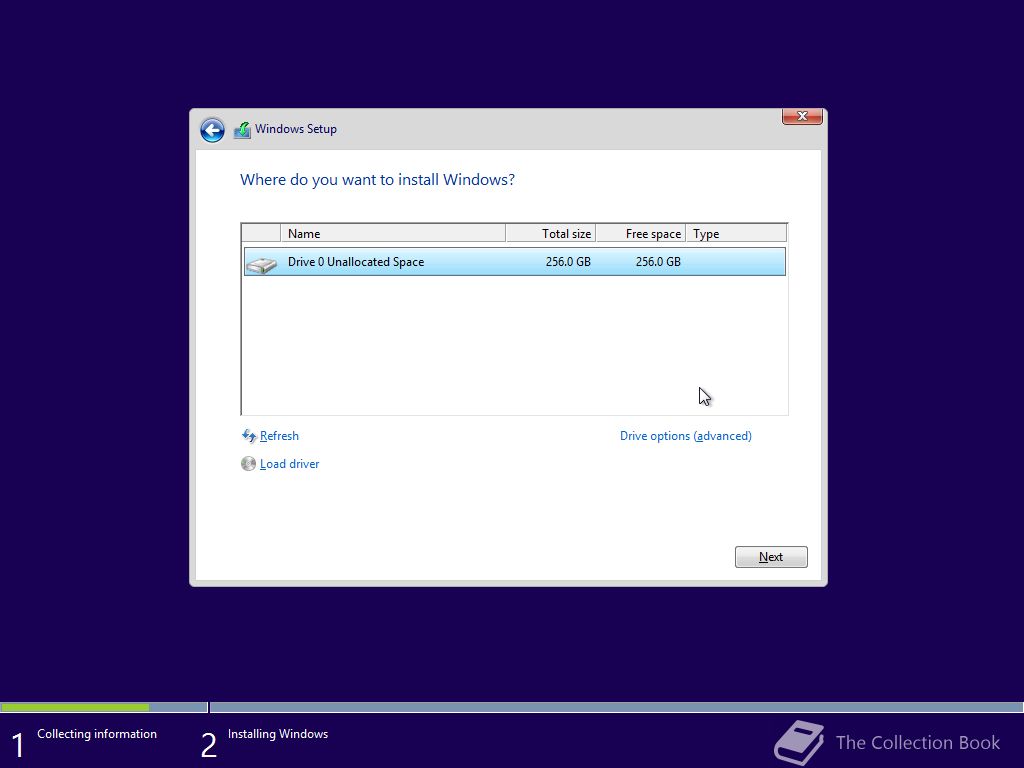Click the Type column header
This screenshot has width=1024, height=768.
[x=736, y=233]
